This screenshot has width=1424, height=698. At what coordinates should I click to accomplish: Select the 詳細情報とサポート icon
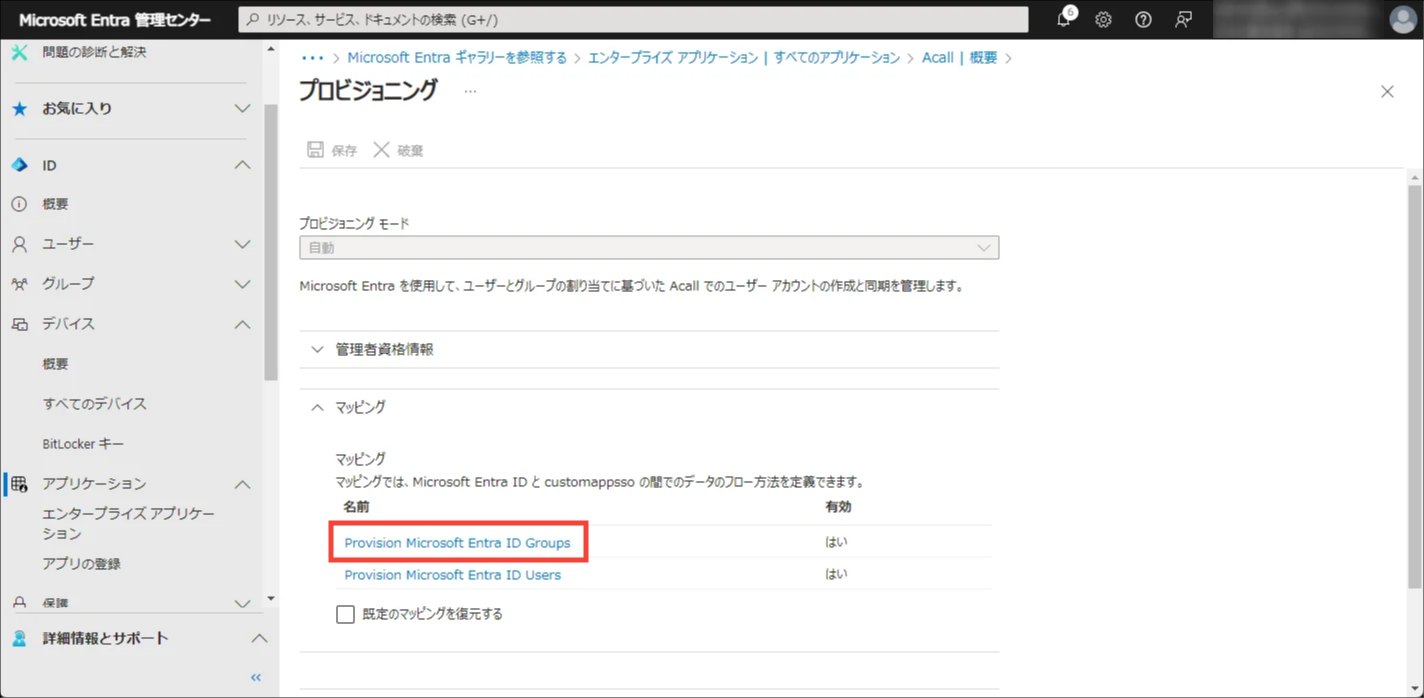tap(18, 638)
